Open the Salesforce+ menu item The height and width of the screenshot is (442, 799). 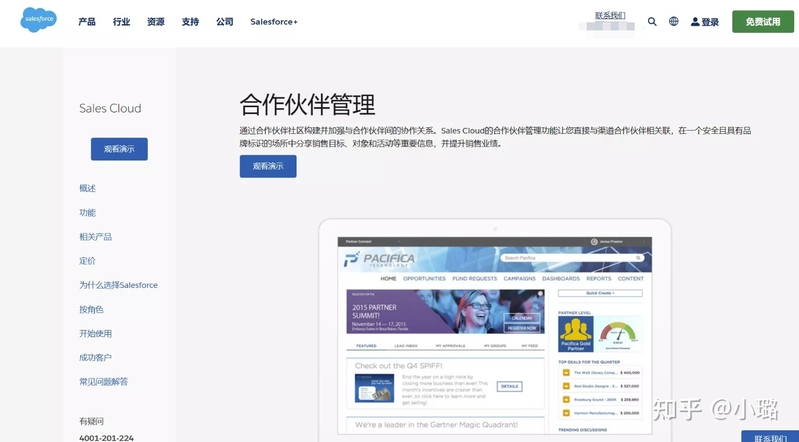pyautogui.click(x=274, y=22)
